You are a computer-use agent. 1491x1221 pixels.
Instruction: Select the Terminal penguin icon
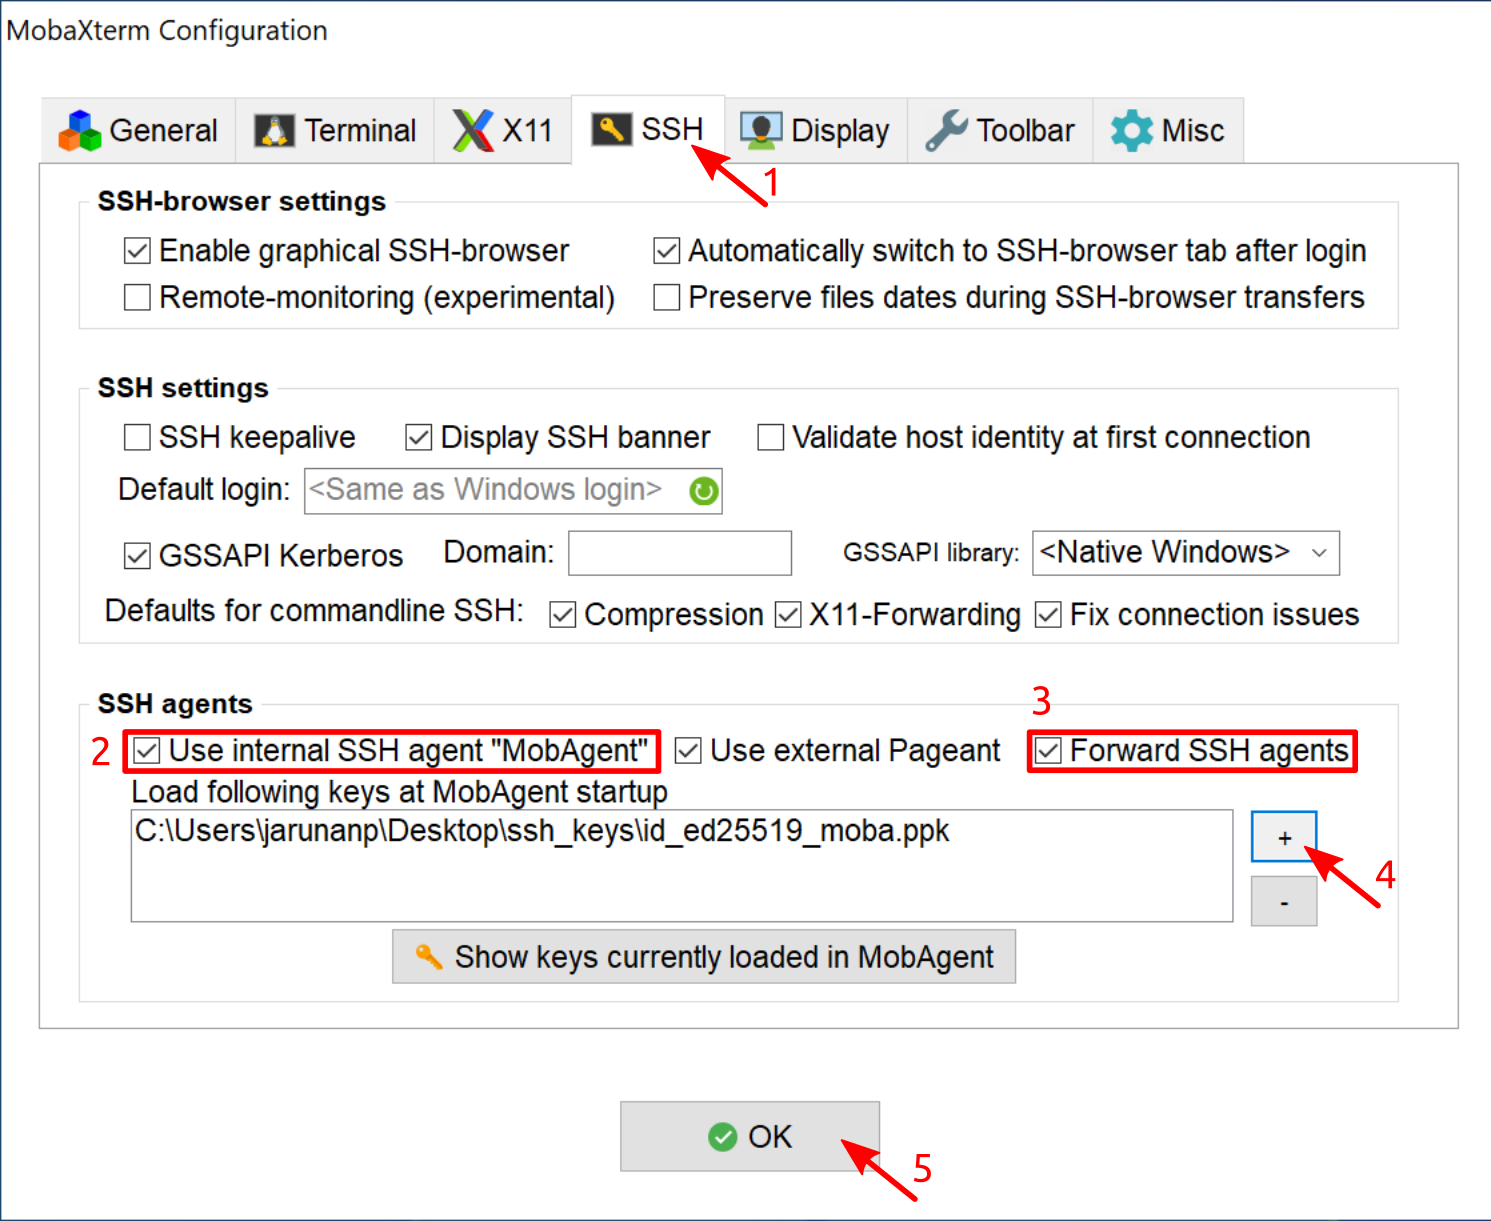pyautogui.click(x=271, y=129)
